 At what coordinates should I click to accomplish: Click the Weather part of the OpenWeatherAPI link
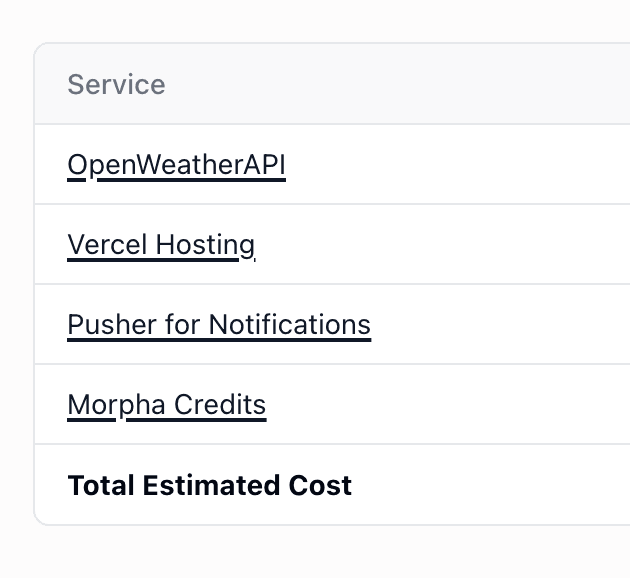tap(190, 165)
